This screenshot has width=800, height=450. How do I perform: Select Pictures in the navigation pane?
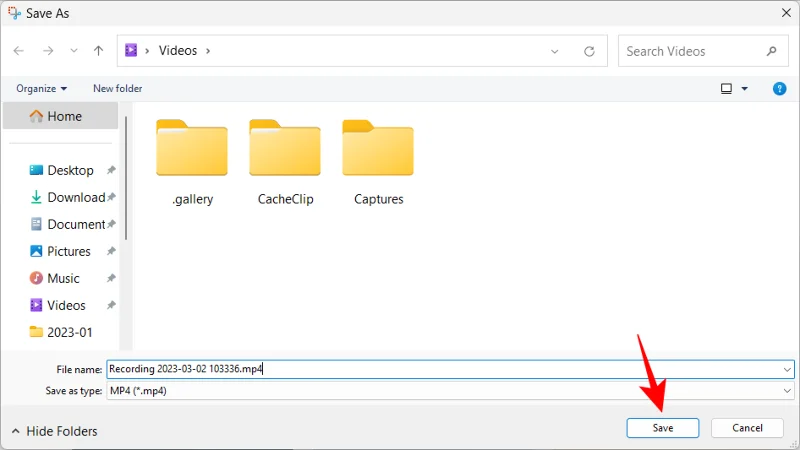70,252
